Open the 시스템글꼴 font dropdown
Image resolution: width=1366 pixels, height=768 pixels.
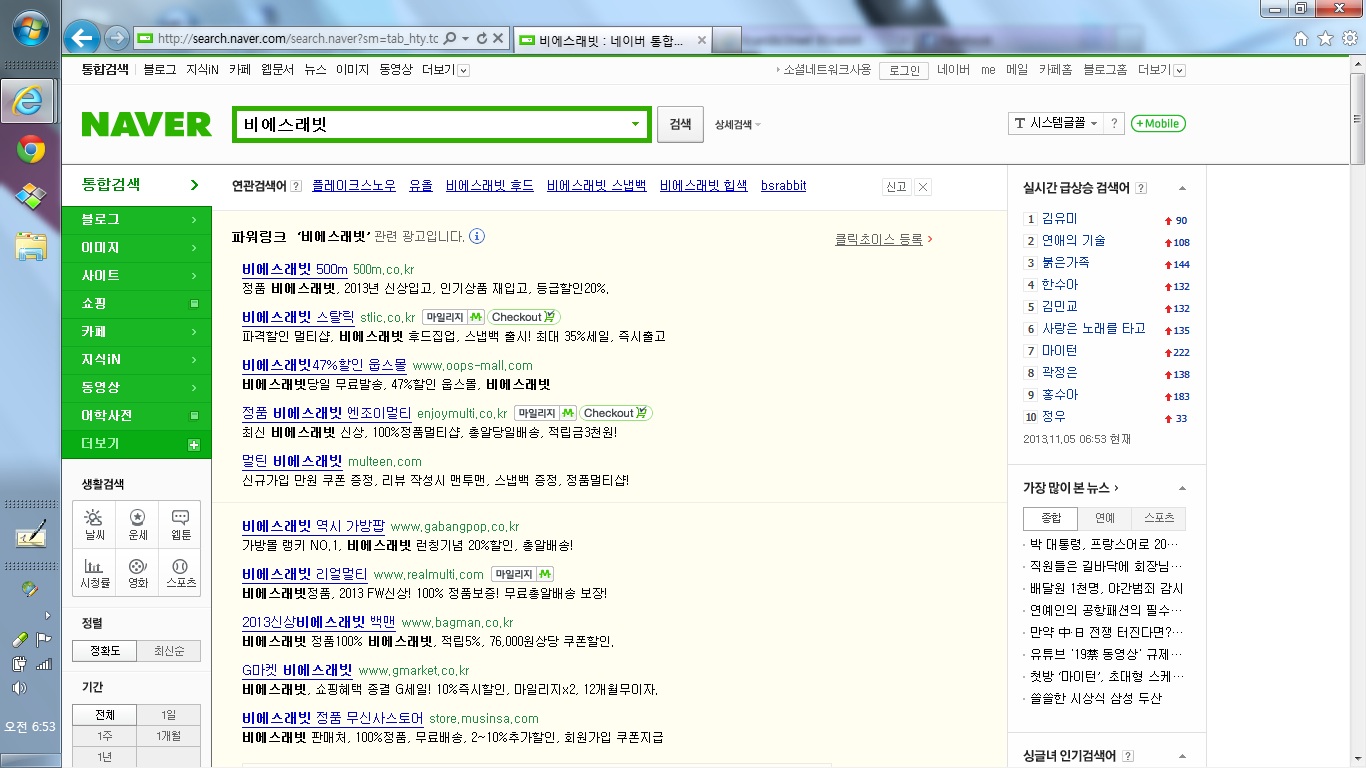pyautogui.click(x=1055, y=123)
